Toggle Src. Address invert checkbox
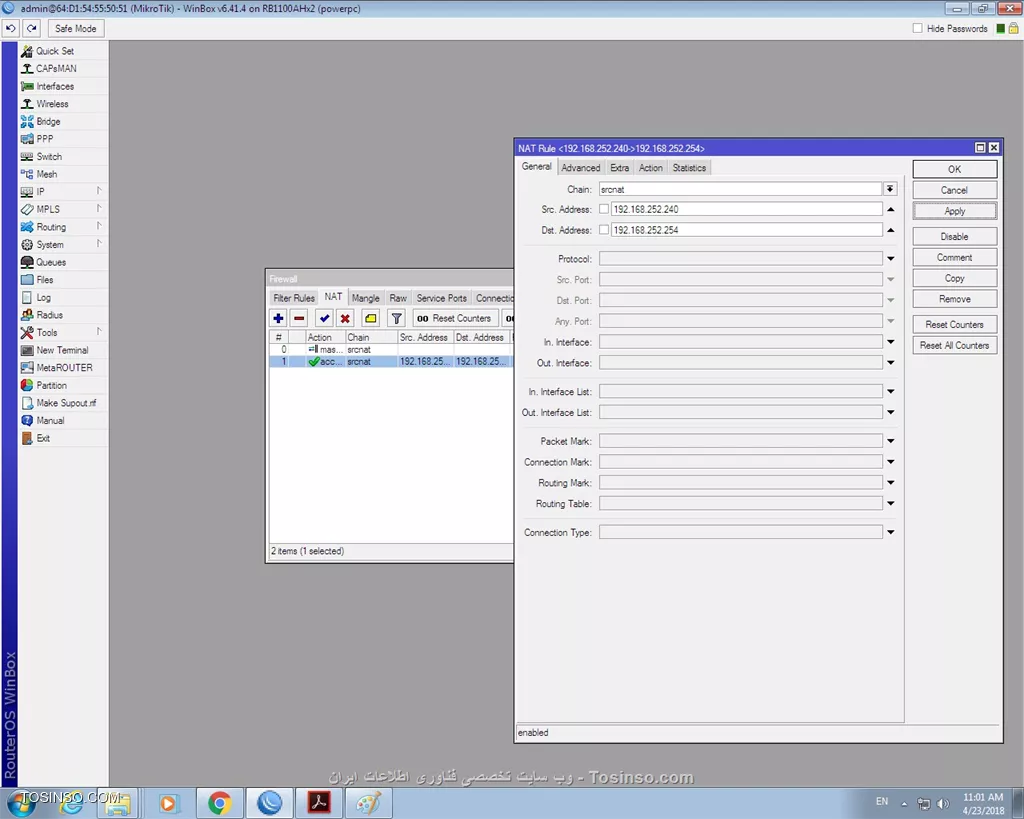The width and height of the screenshot is (1024, 819). pyautogui.click(x=604, y=210)
